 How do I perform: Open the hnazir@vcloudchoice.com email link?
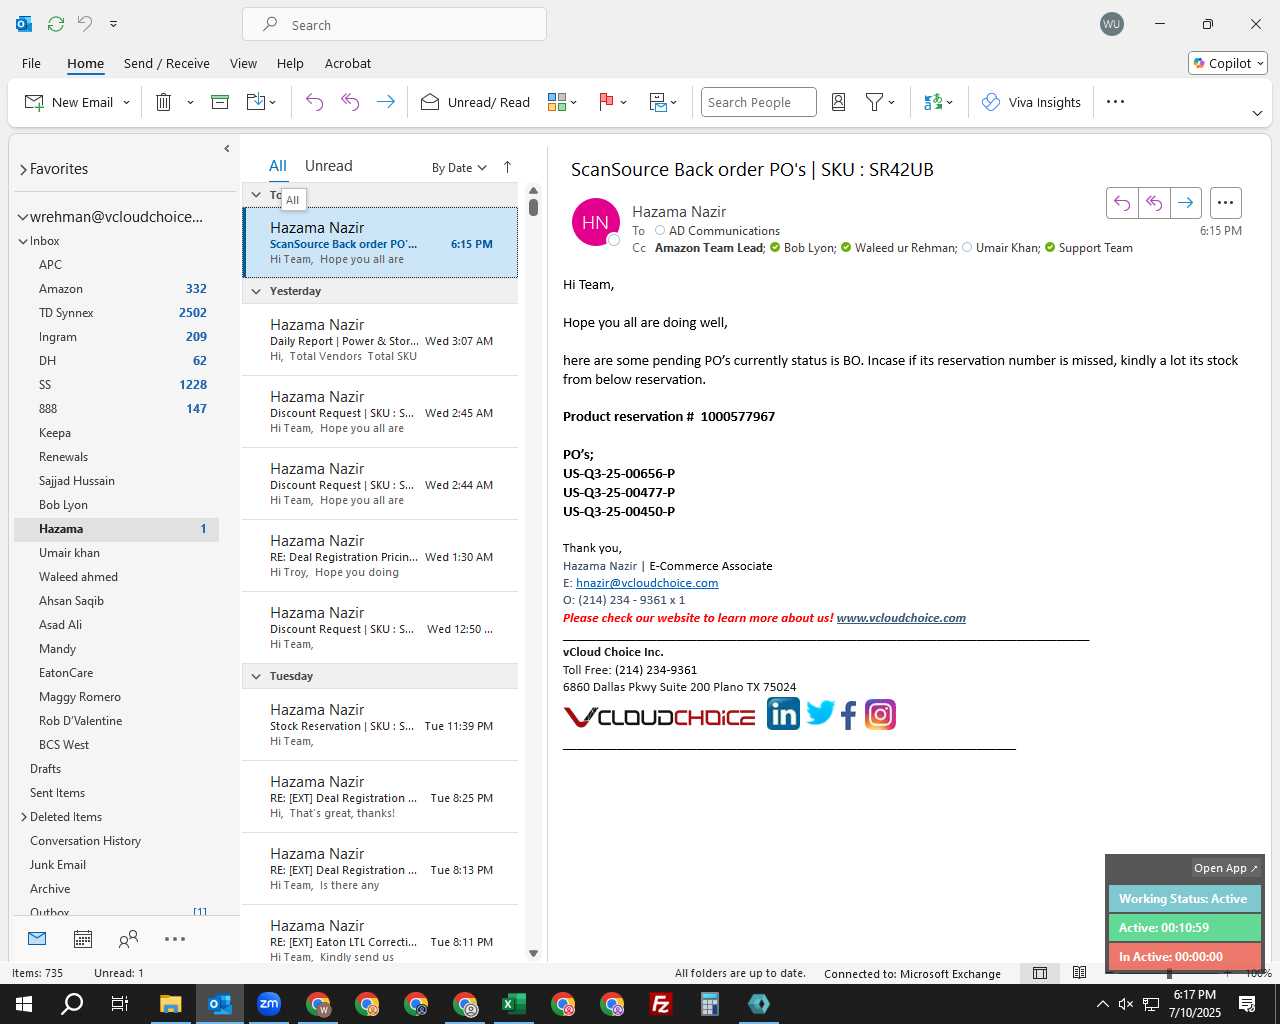[647, 583]
